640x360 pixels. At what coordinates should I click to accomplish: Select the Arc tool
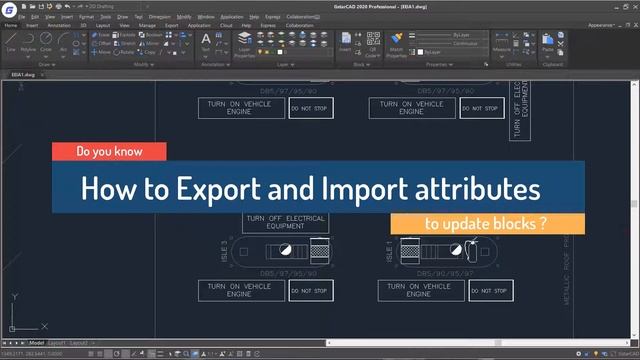coord(63,42)
